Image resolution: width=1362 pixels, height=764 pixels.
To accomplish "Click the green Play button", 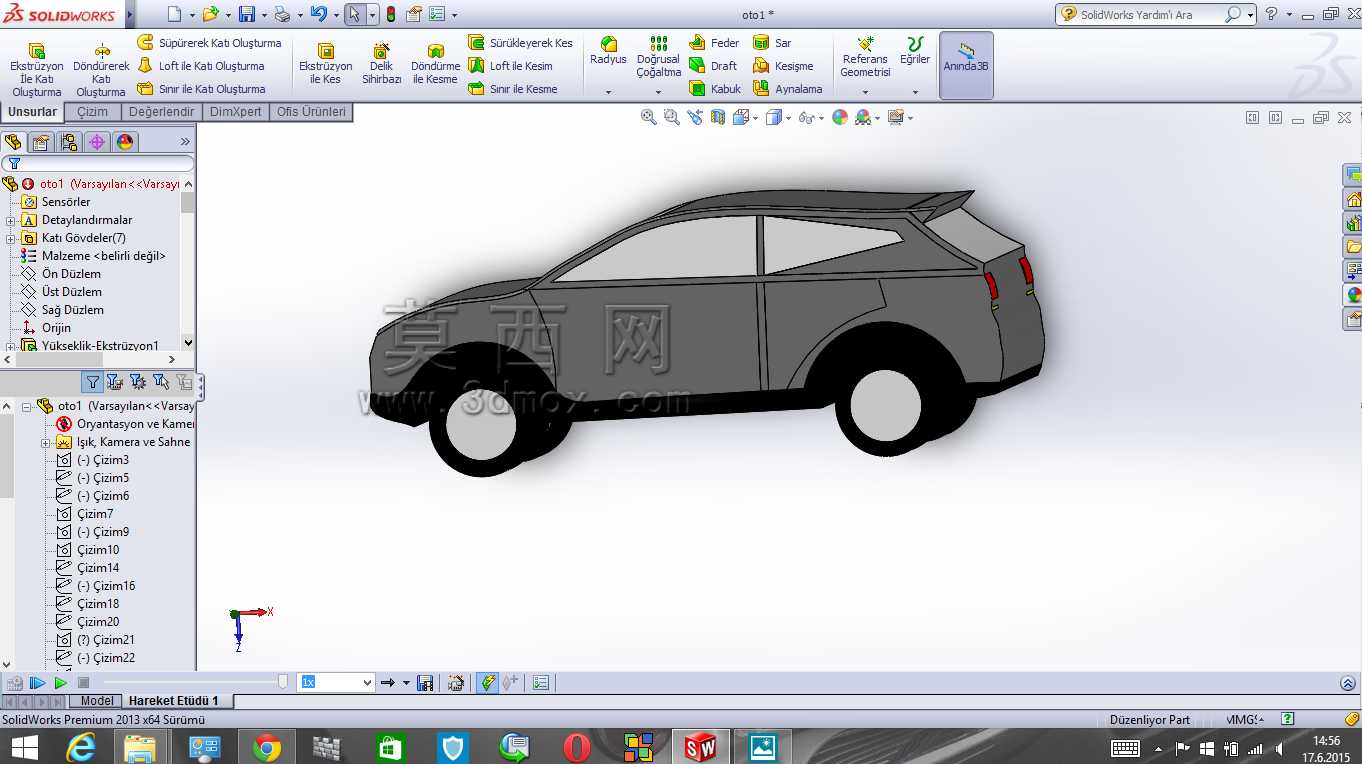I will click(60, 683).
